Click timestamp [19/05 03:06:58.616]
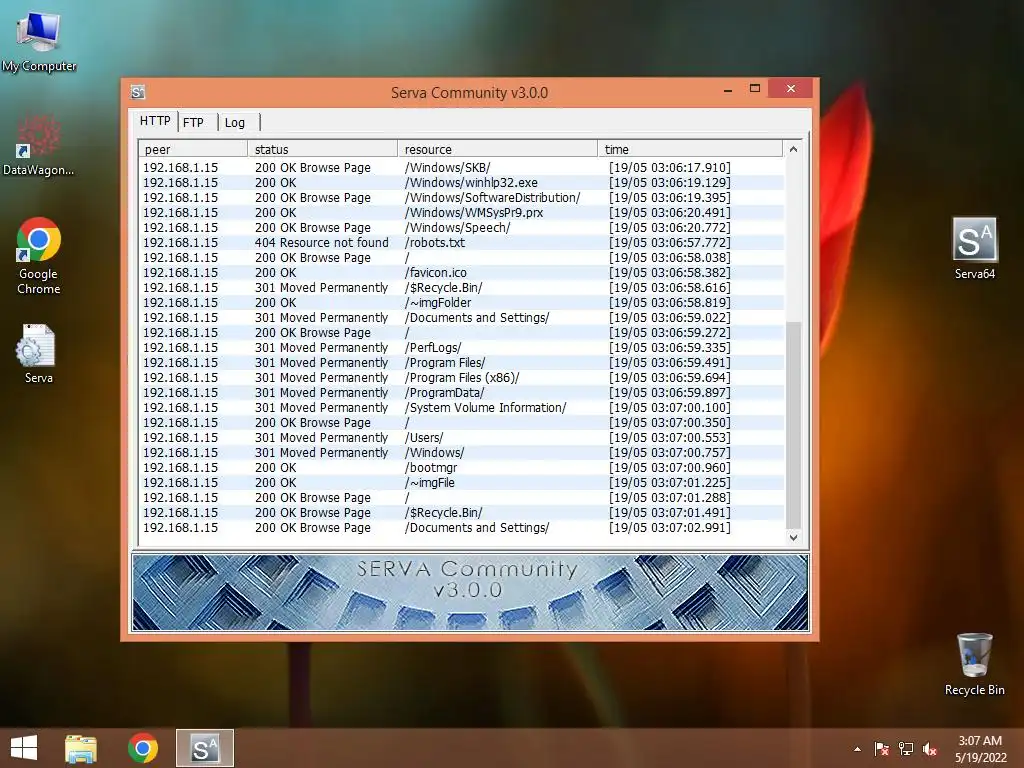The width and height of the screenshot is (1024, 768). [669, 287]
